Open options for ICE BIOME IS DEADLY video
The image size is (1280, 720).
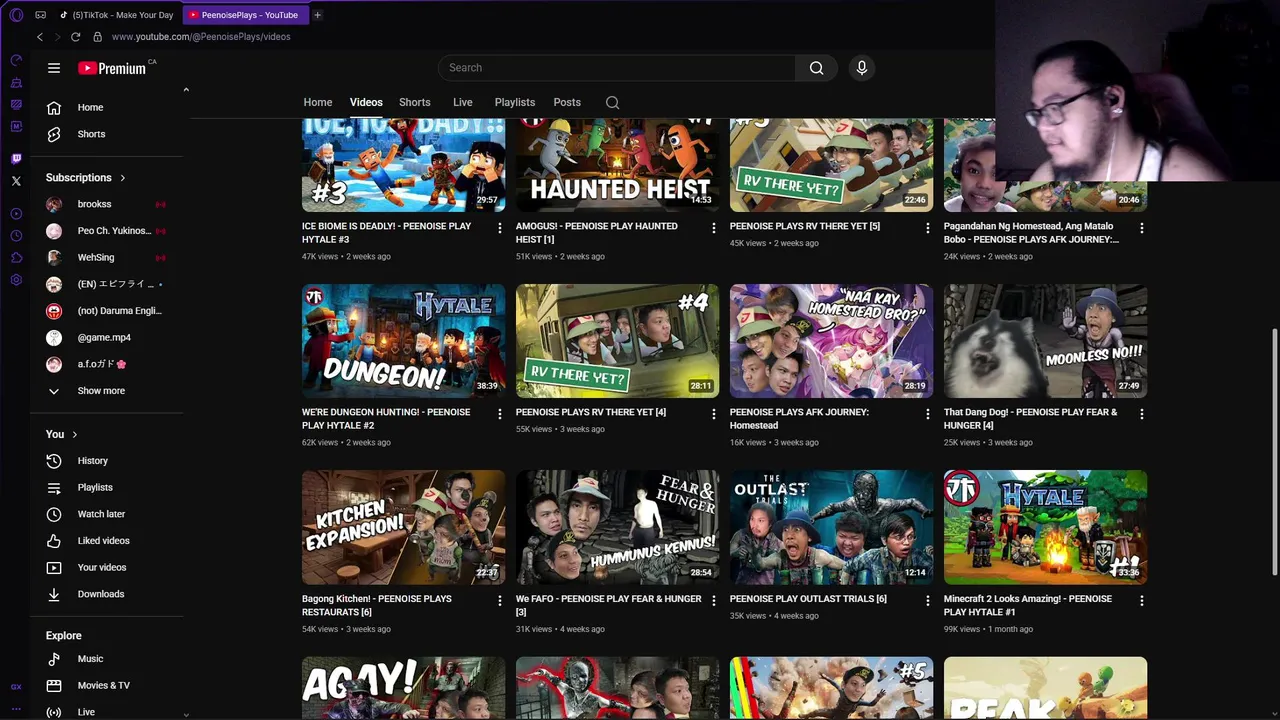click(x=500, y=228)
